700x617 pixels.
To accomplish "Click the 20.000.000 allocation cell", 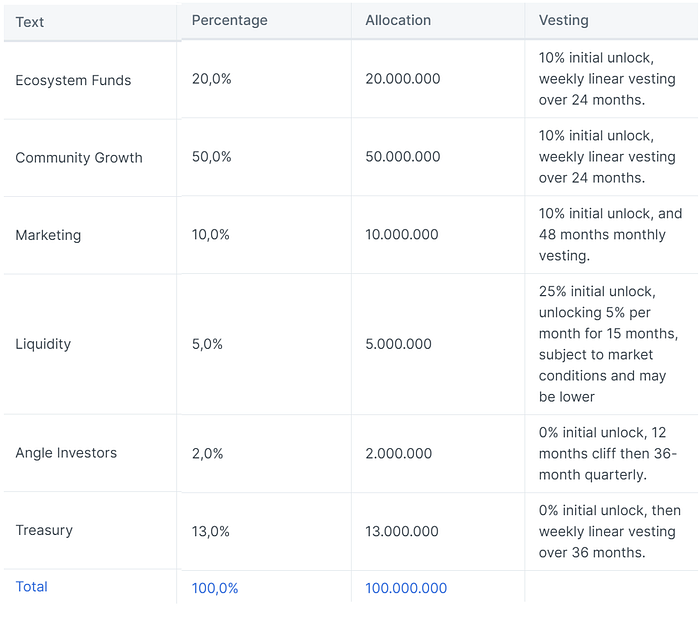I will click(x=403, y=79).
